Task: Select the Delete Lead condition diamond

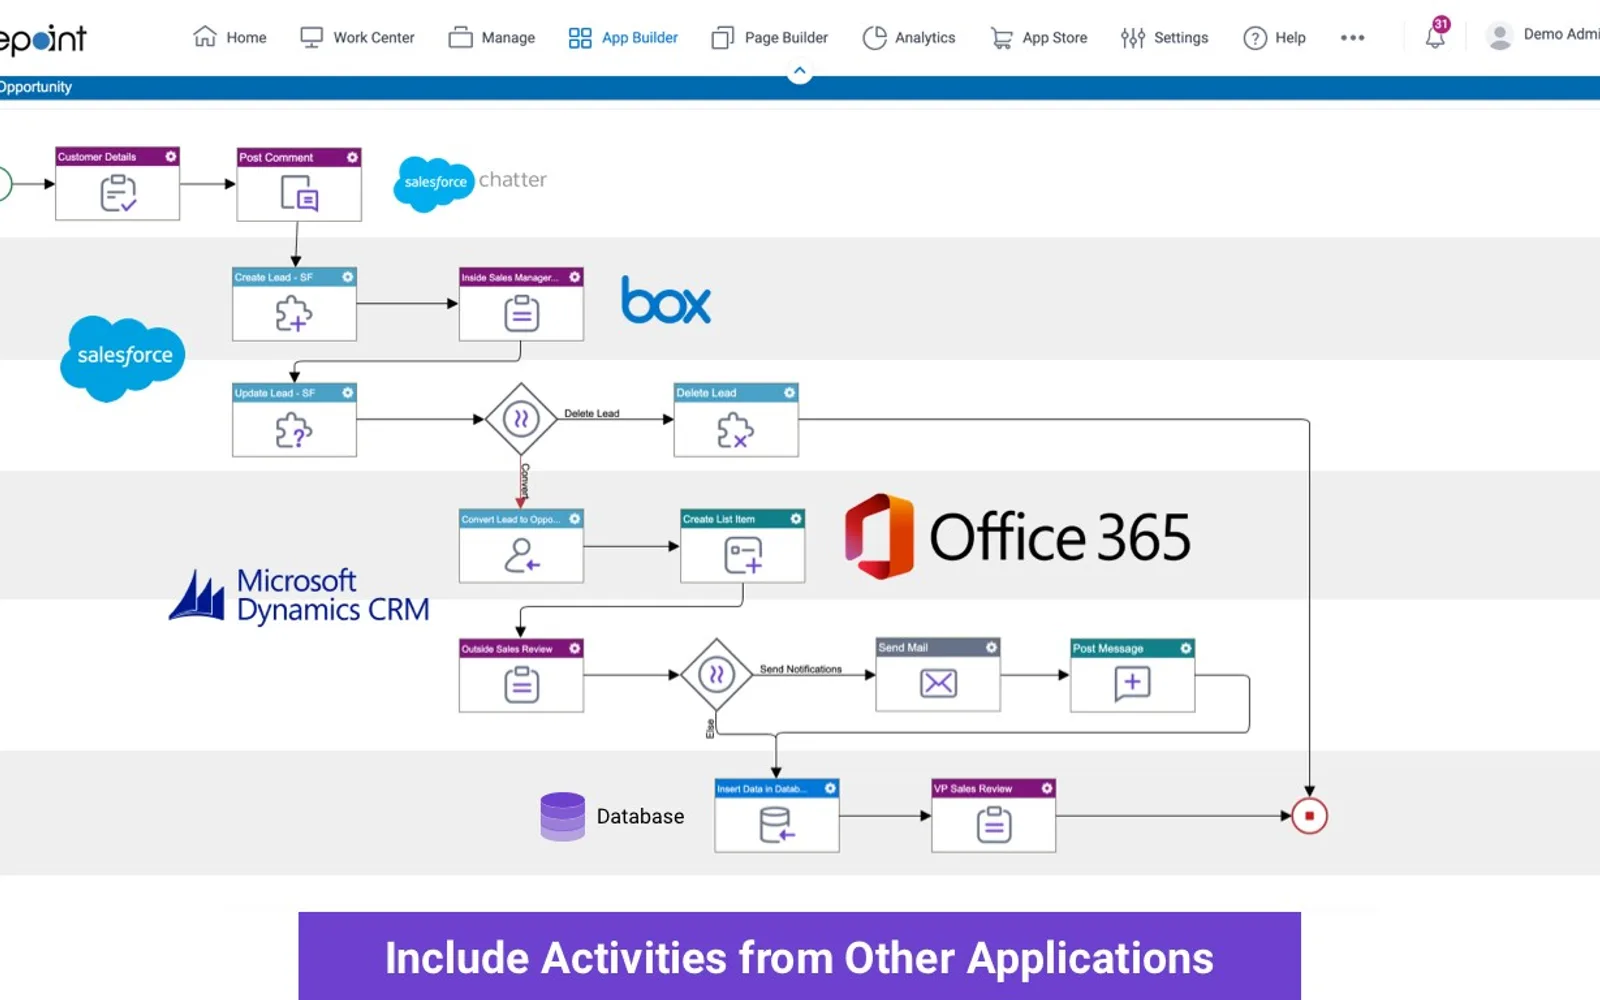Action: (520, 419)
